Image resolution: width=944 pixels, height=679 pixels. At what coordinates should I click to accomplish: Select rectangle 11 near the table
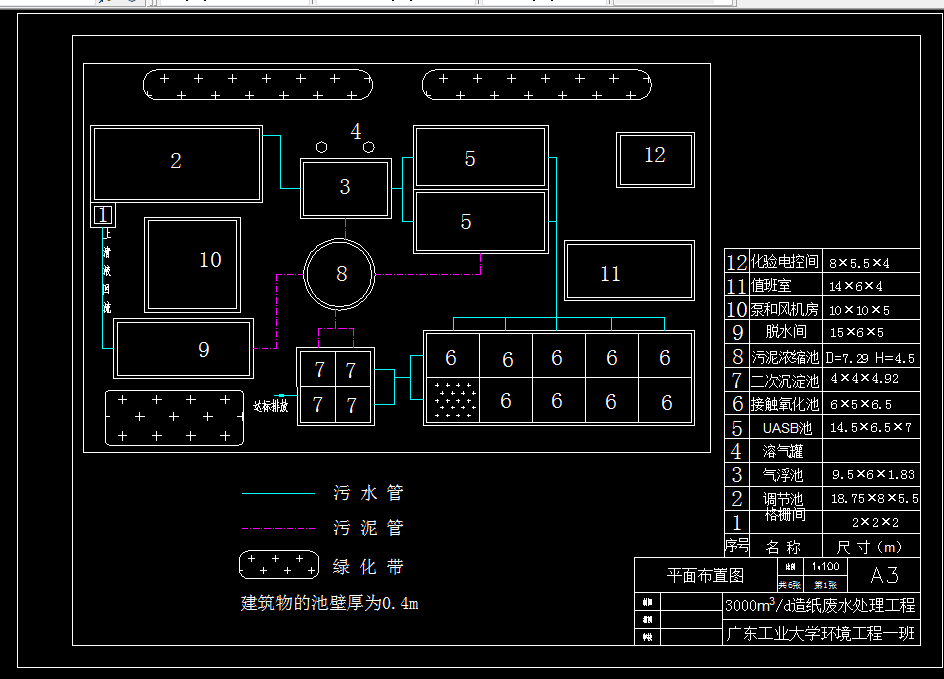tap(629, 271)
